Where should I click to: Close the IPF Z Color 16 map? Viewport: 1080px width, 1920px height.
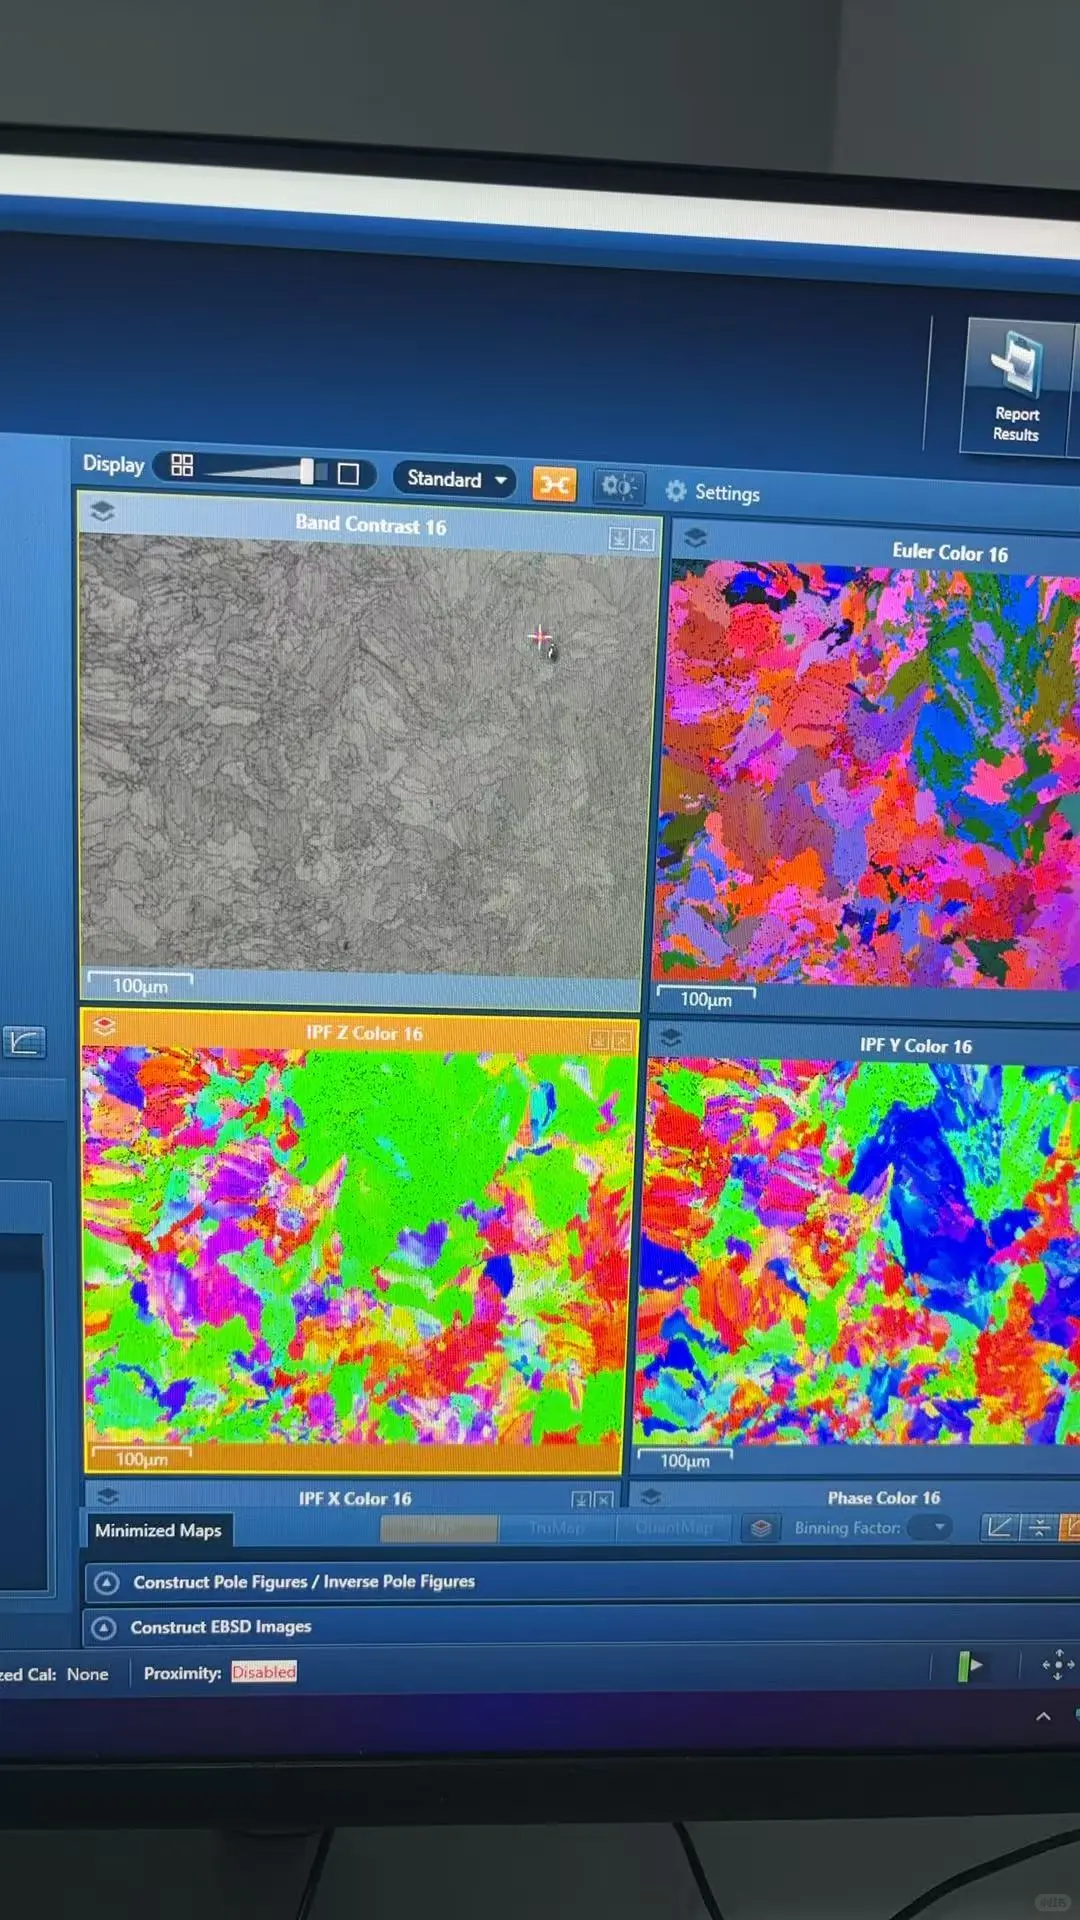pos(622,1041)
